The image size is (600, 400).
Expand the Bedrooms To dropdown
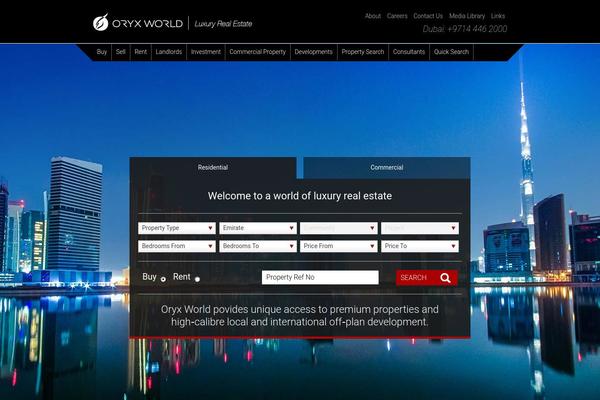click(258, 246)
